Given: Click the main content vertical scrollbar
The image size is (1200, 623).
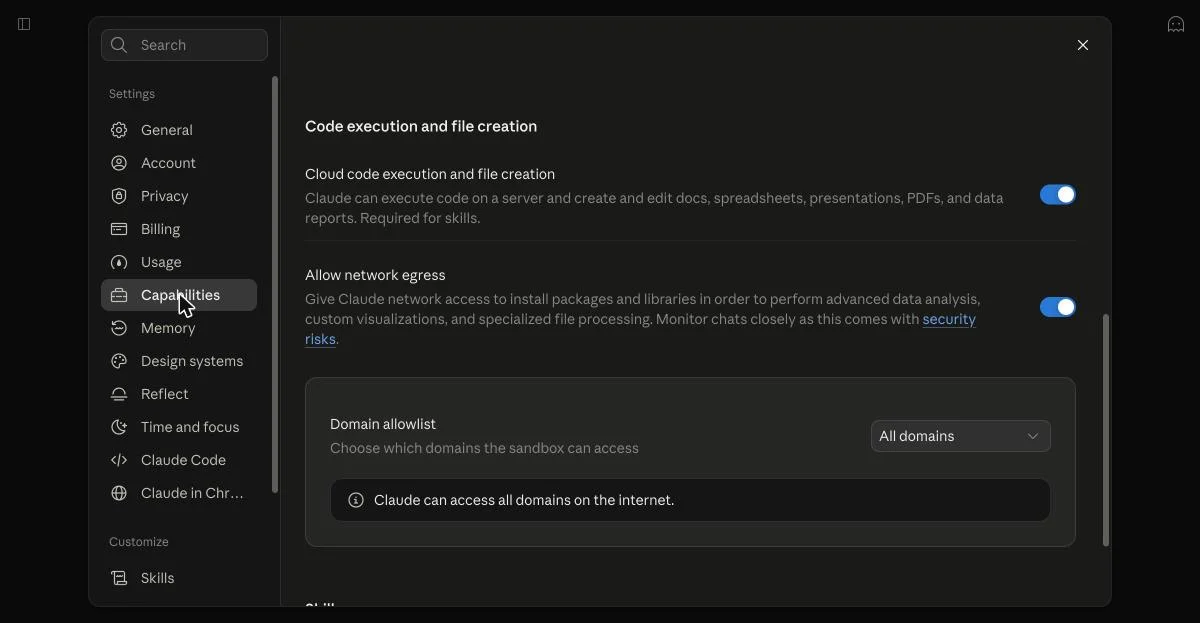Looking at the screenshot, I should point(1105,431).
